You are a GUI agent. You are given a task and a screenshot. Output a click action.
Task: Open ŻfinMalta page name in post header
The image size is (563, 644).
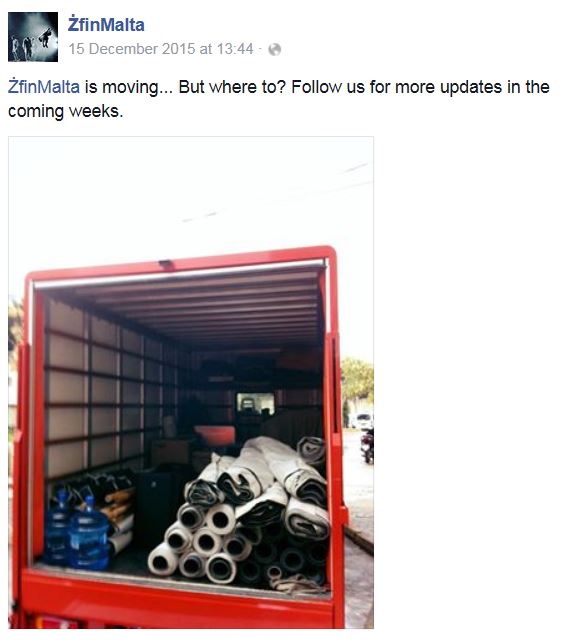tap(106, 25)
